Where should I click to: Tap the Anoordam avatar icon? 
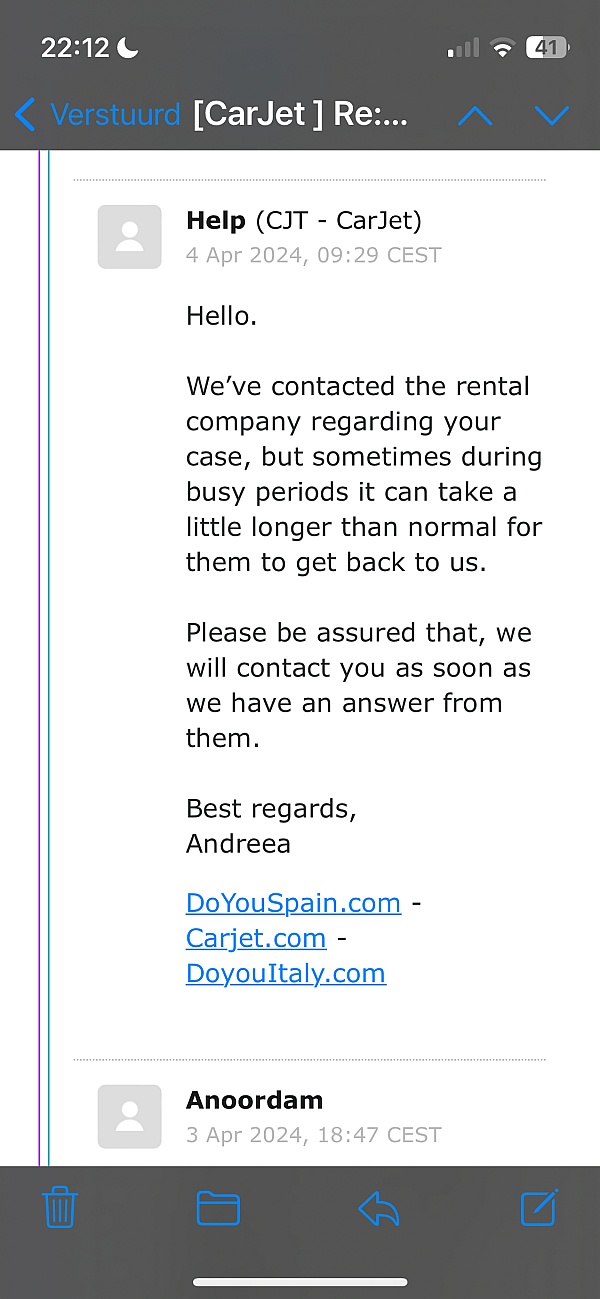tap(129, 1116)
